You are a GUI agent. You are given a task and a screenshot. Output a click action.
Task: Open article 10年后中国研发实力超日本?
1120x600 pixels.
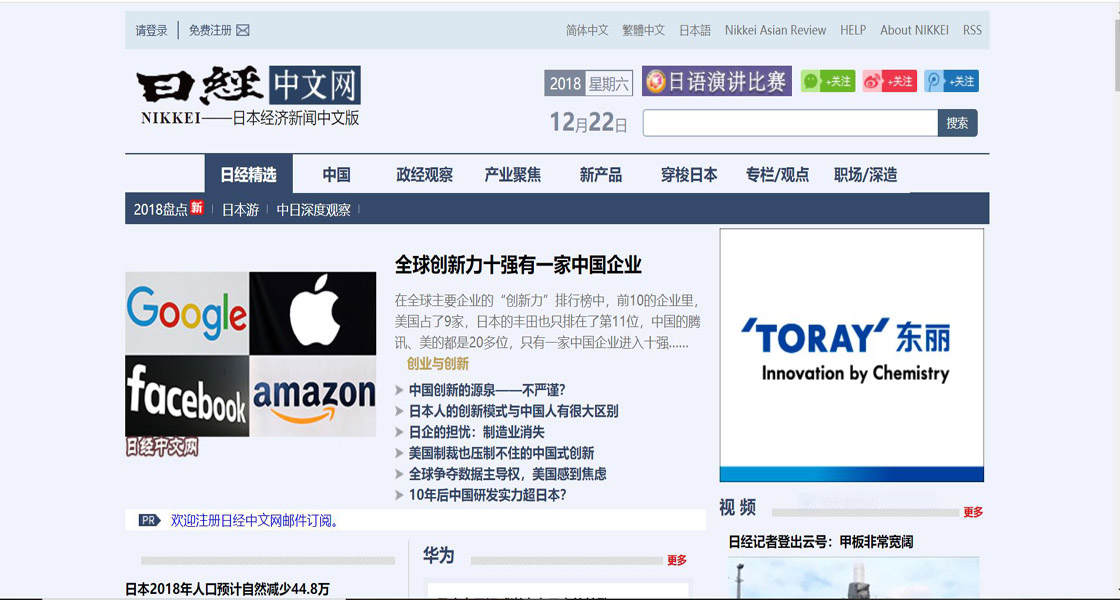coord(488,495)
